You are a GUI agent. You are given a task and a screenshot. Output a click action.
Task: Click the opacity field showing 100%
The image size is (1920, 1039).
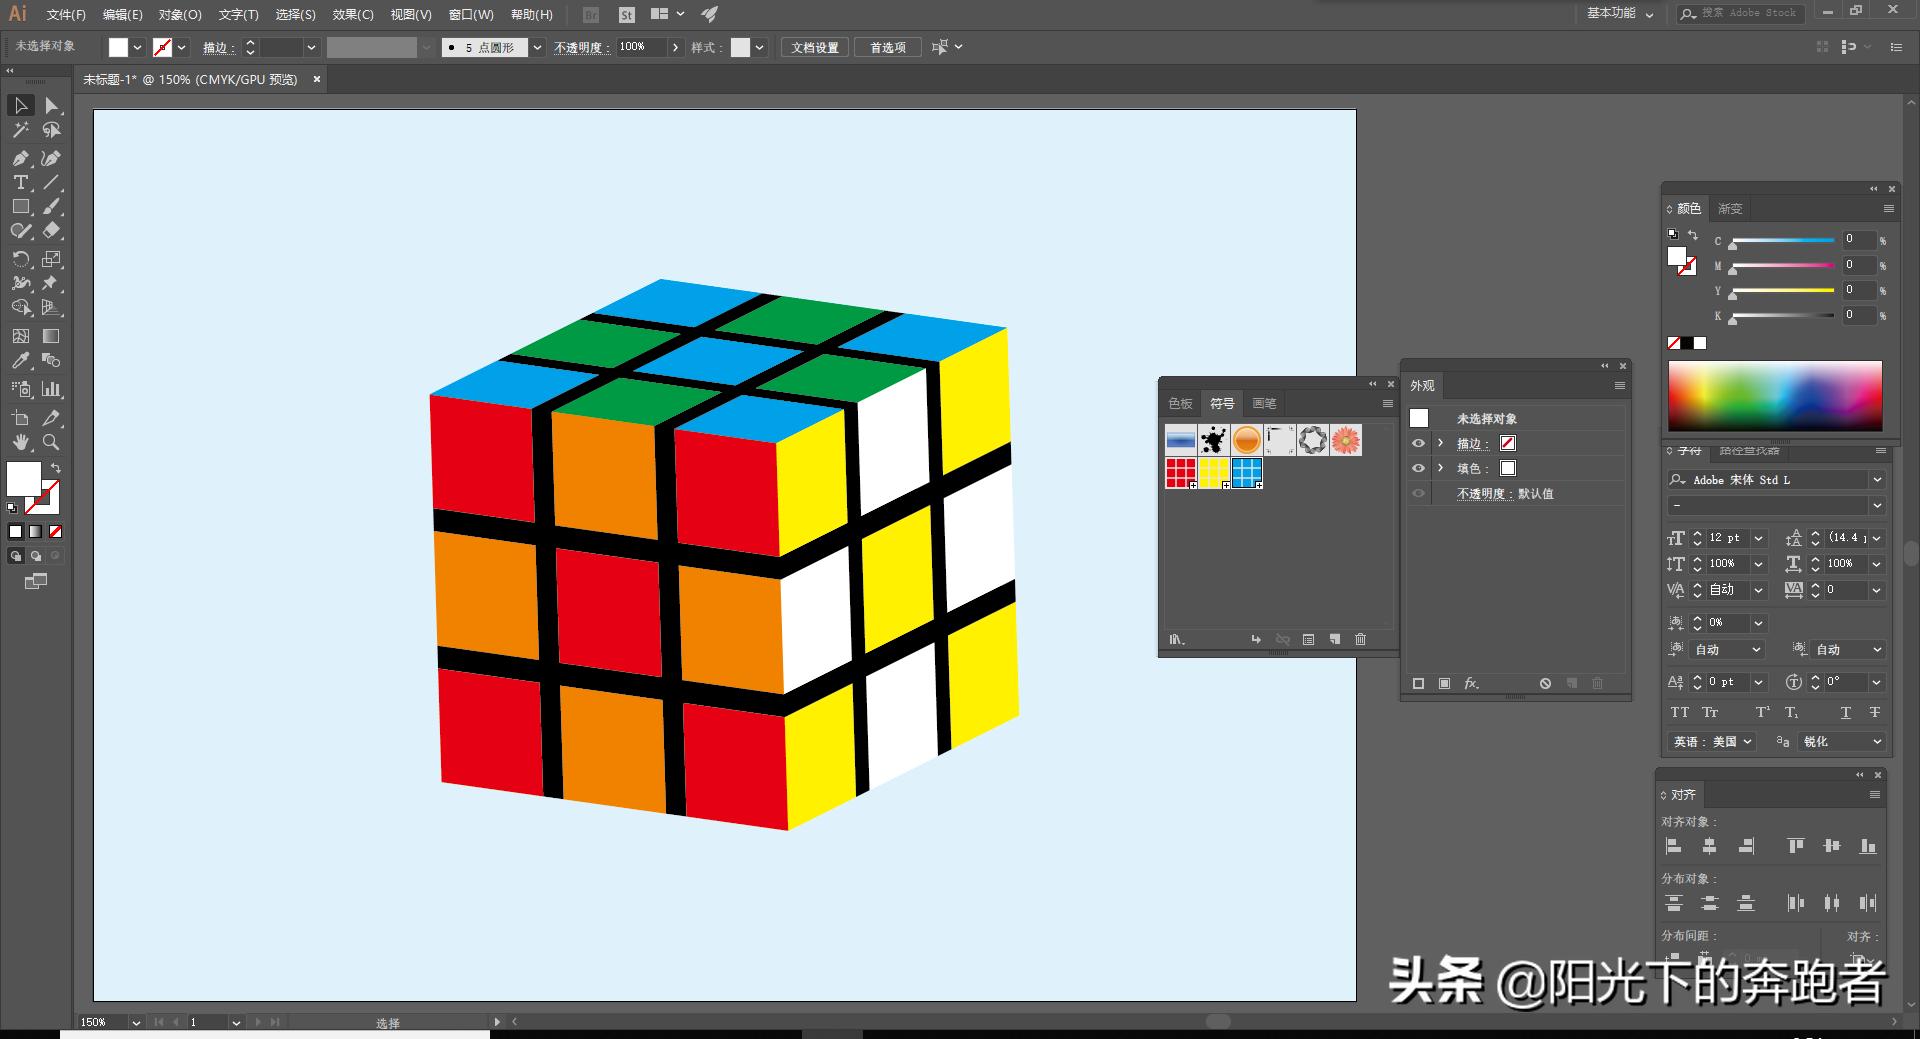click(635, 47)
